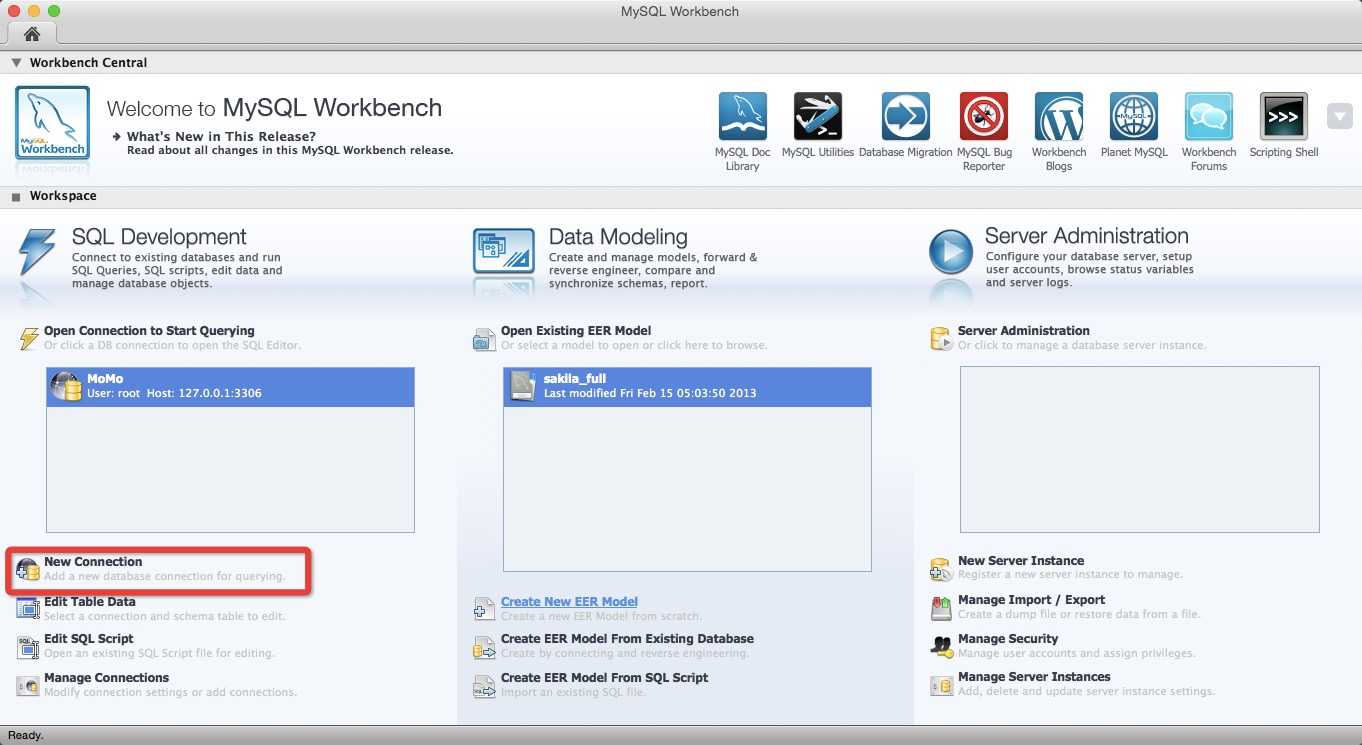Click the Manage Import / Export icon
Screen dimensions: 1362x745
coord(941,607)
